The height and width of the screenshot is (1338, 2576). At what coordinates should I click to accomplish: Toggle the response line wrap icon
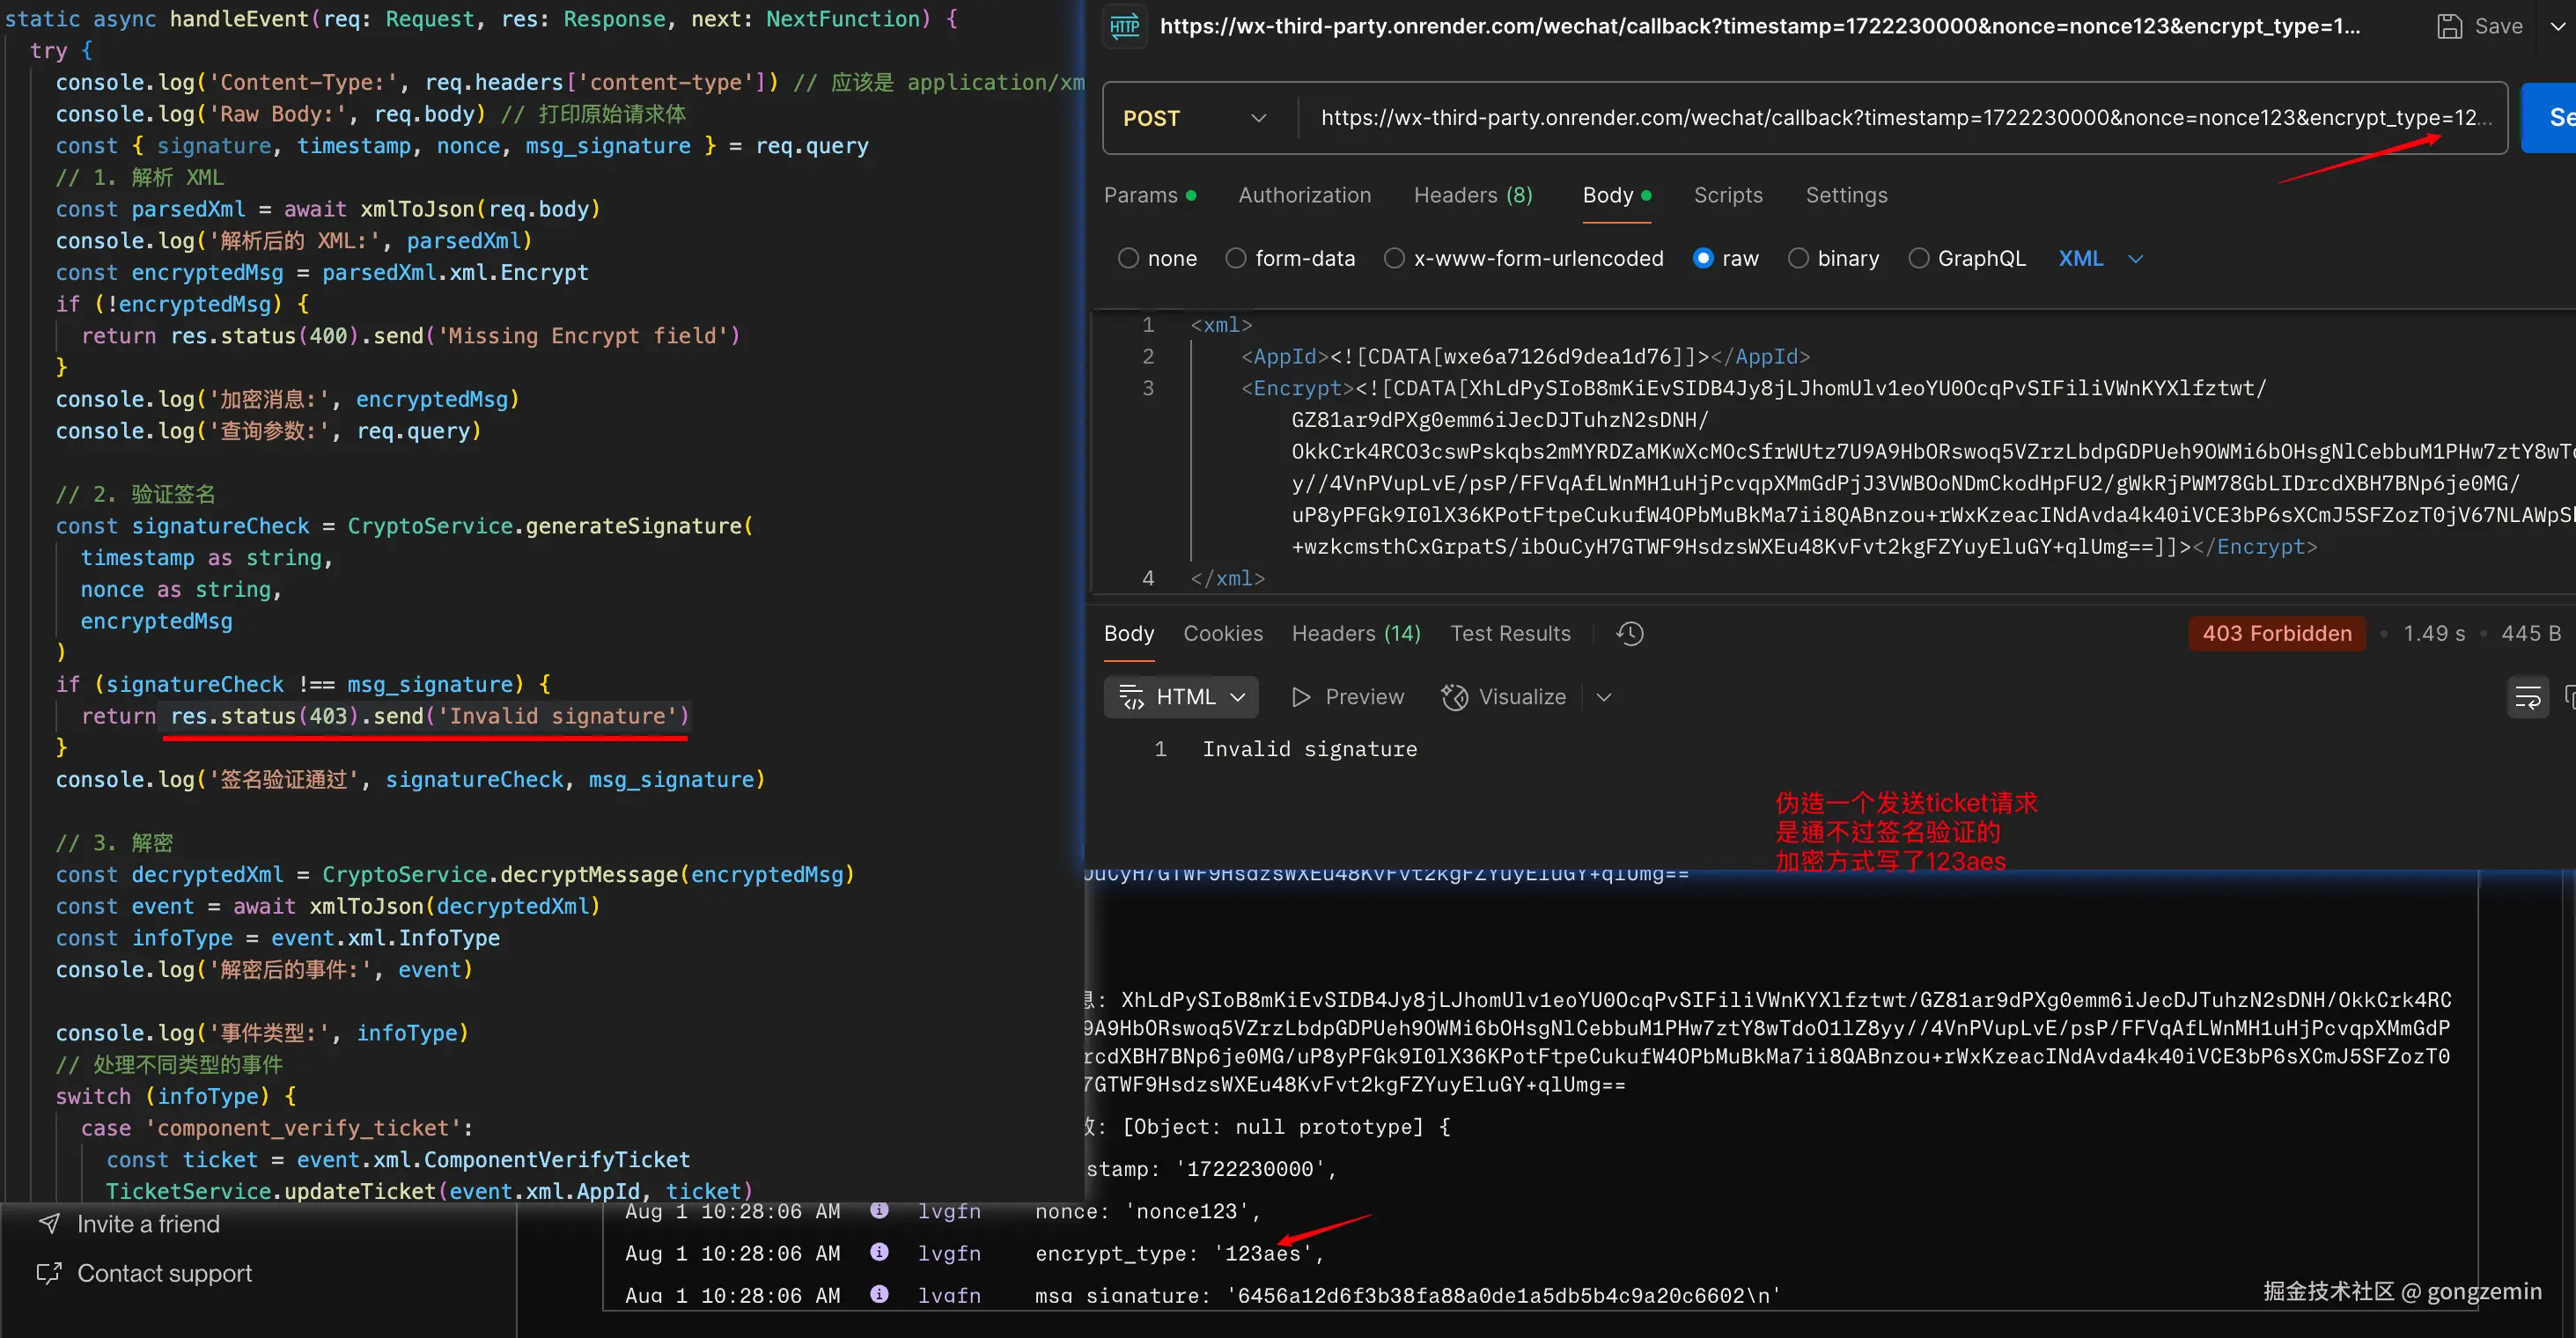(x=2527, y=697)
